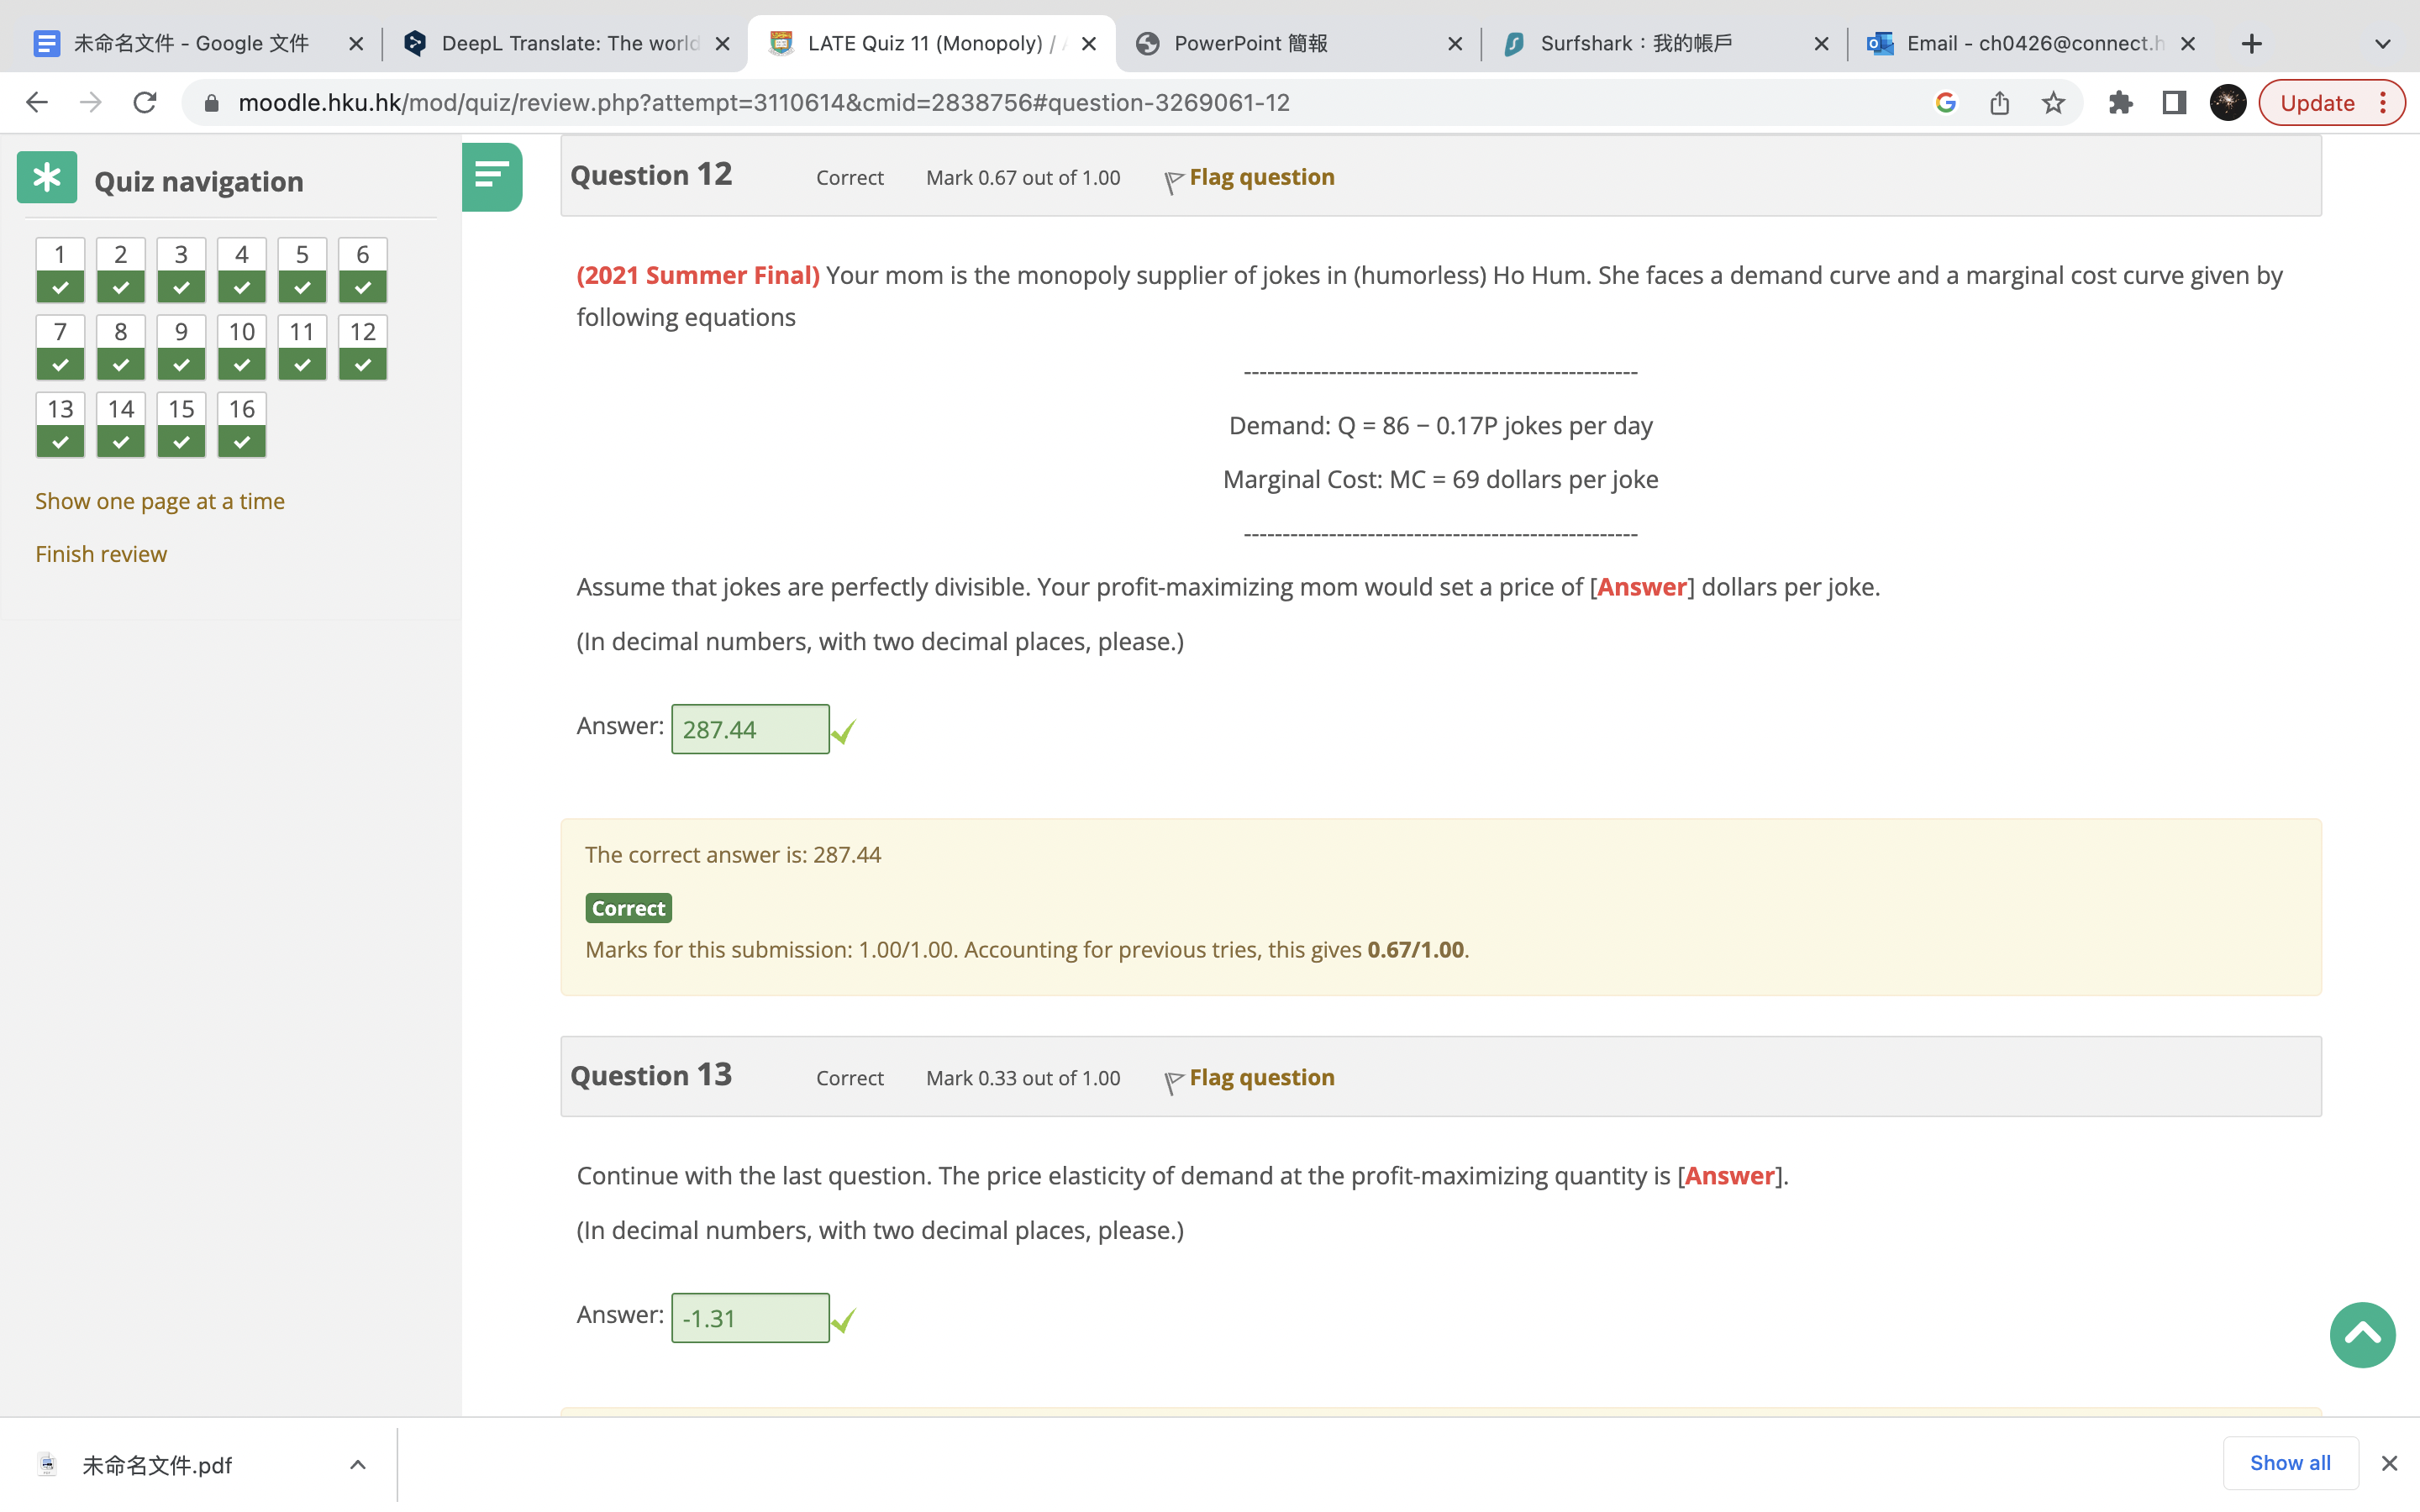Click Show one page at a time
Image resolution: width=2420 pixels, height=1512 pixels.
[160, 501]
